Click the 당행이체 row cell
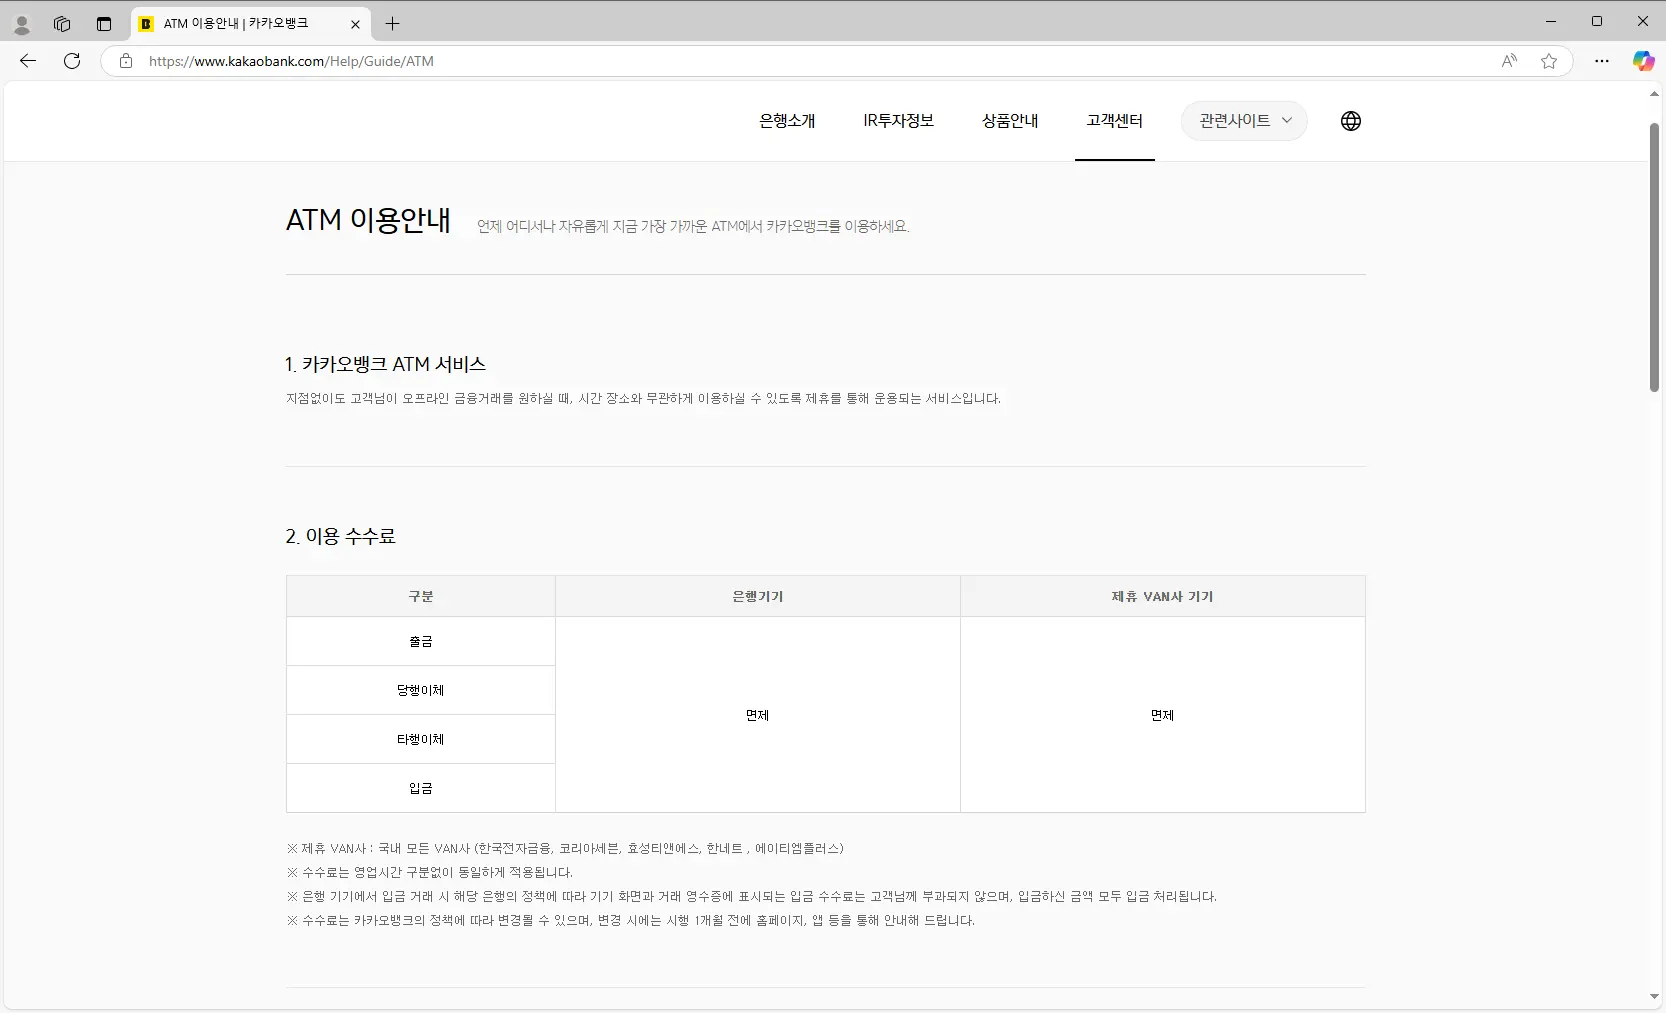The width and height of the screenshot is (1666, 1013). (x=421, y=690)
